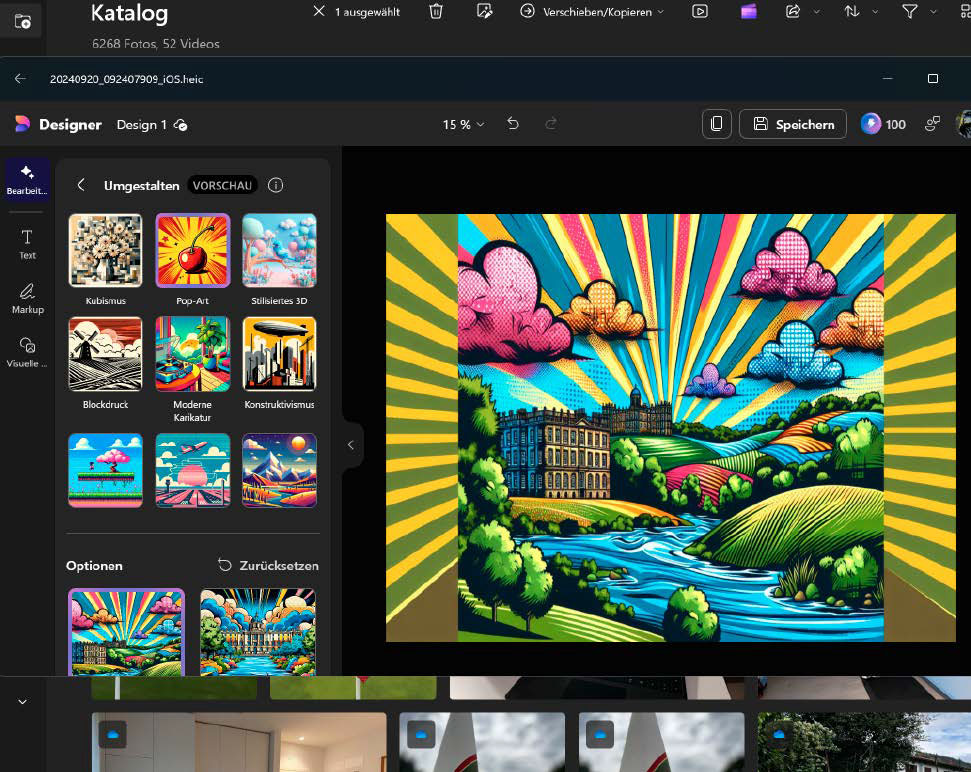The image size is (971, 772).
Task: Open the Visuelle tools sidebar icon
Action: pos(27,351)
